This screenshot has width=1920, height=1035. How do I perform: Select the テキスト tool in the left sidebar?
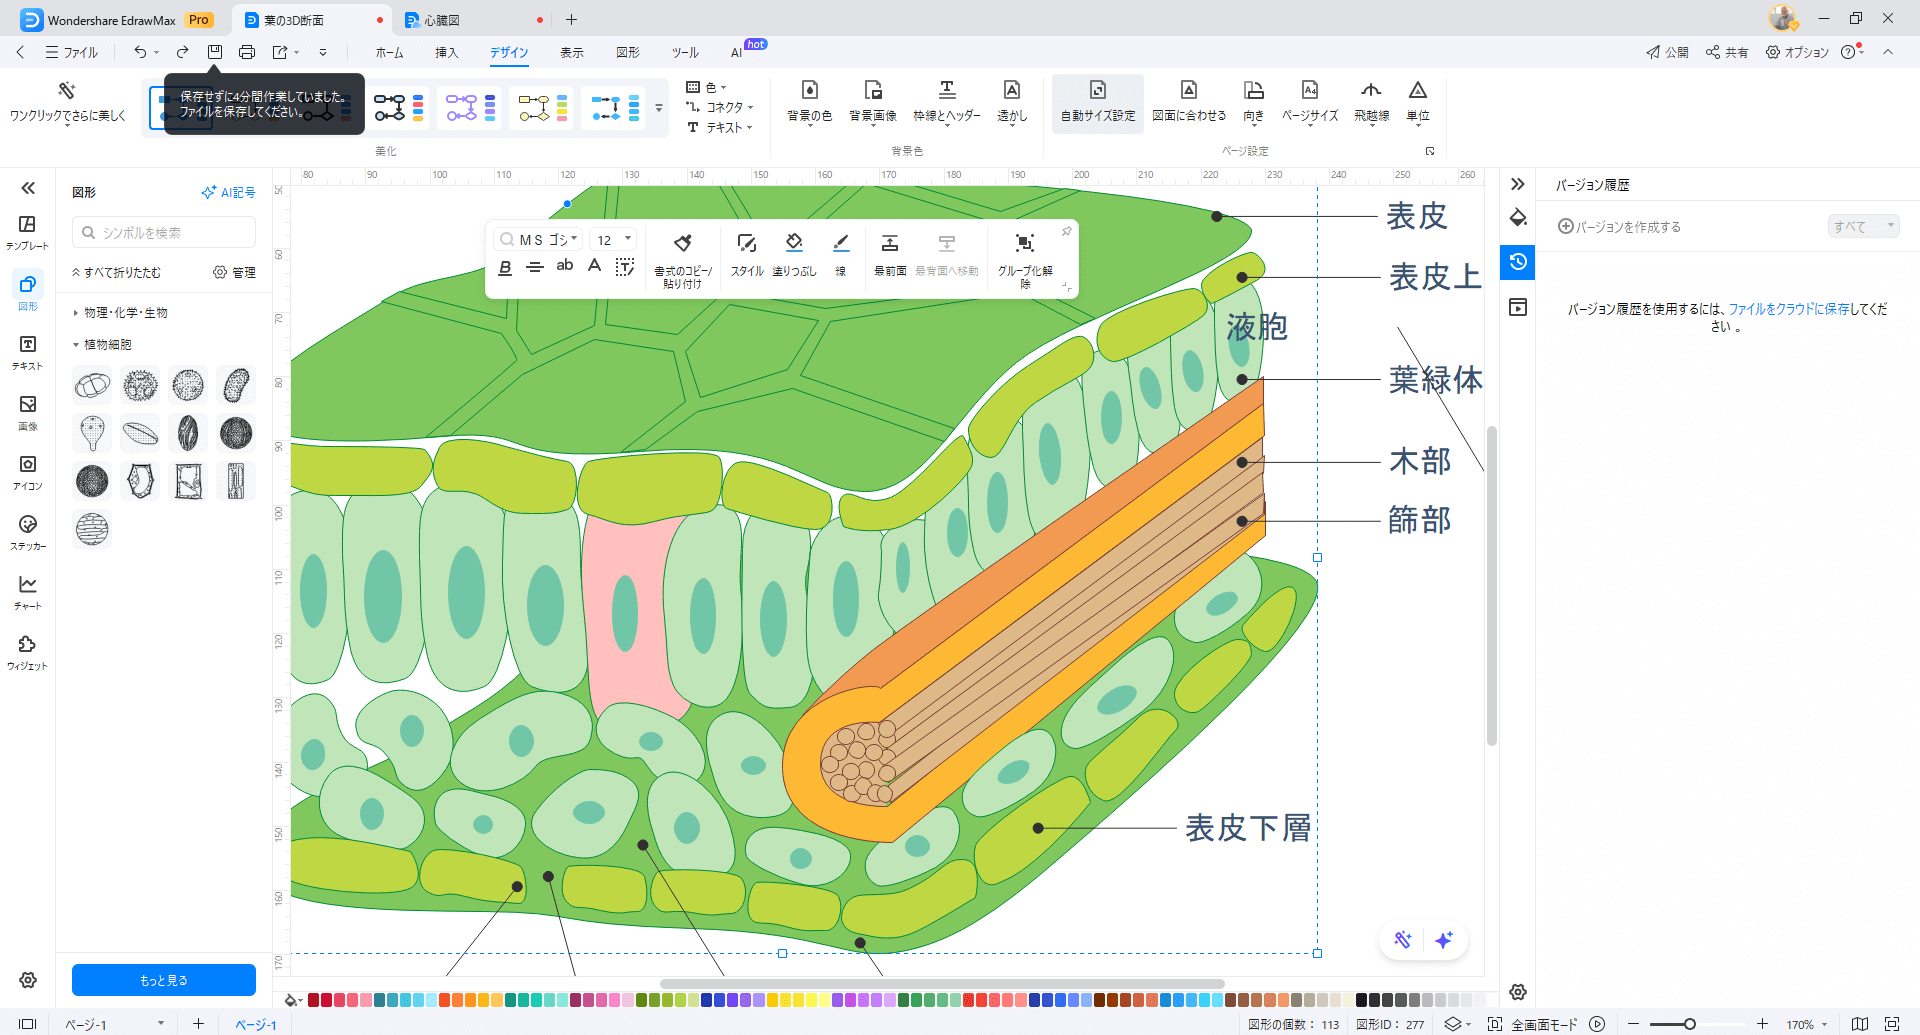(x=27, y=352)
